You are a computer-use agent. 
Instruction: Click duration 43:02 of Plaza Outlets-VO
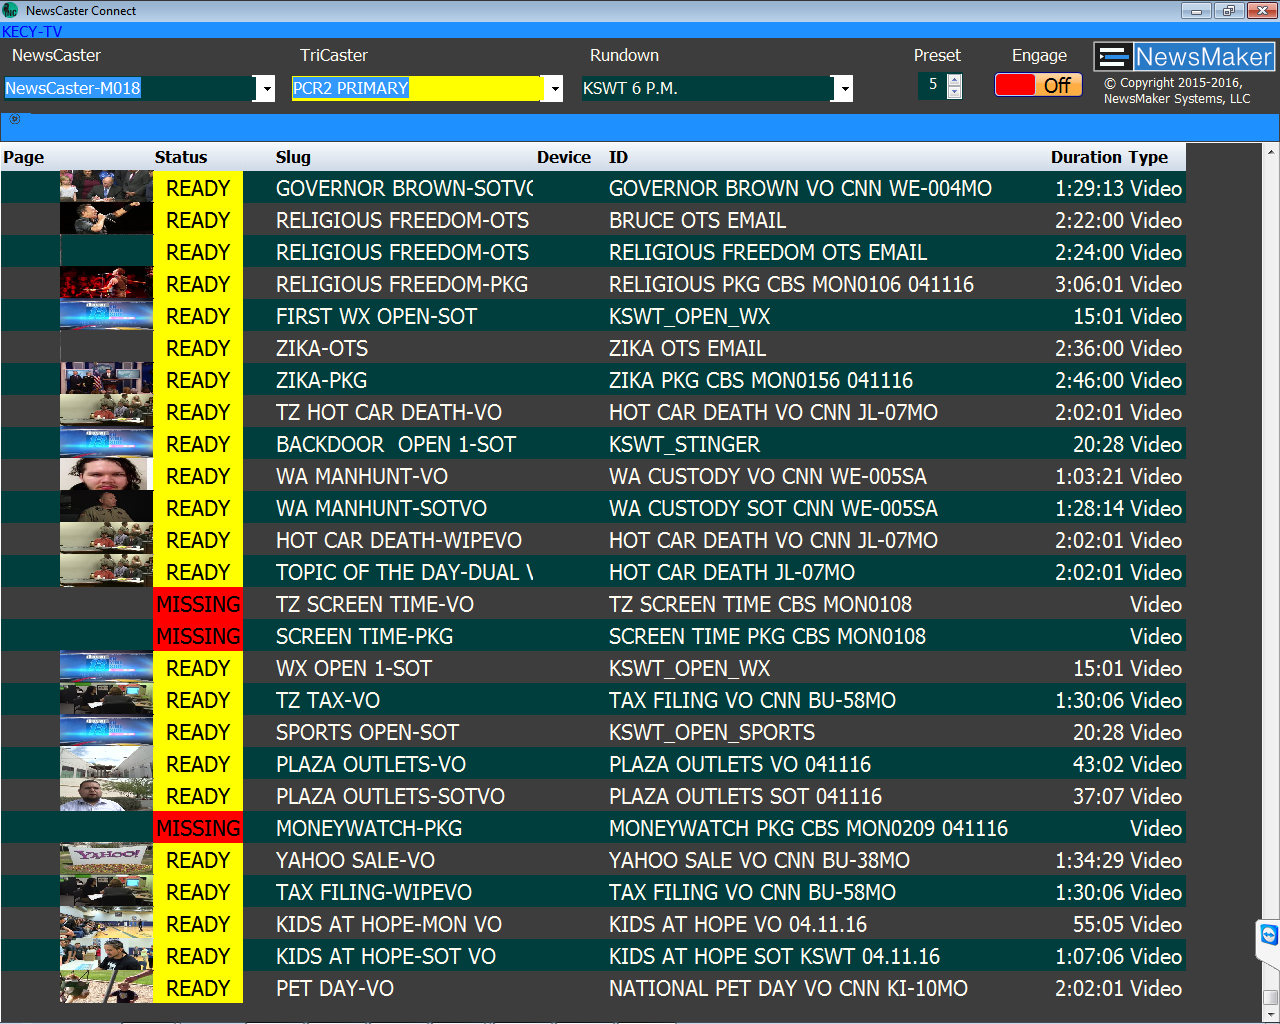(1099, 764)
